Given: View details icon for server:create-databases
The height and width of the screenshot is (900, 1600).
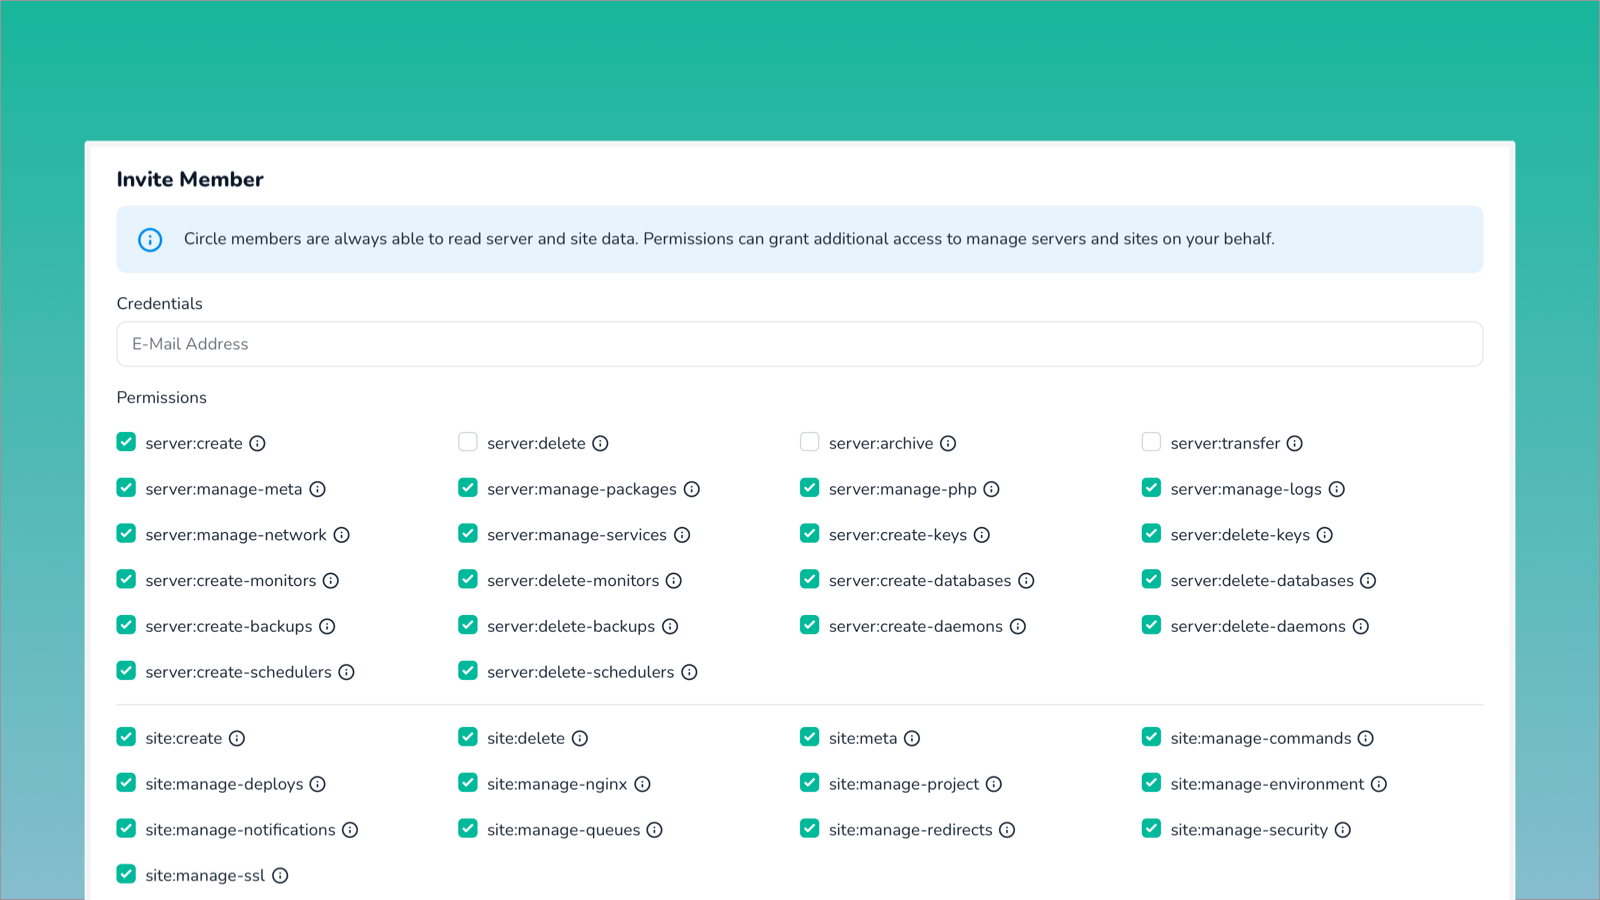Looking at the screenshot, I should pos(1027,580).
